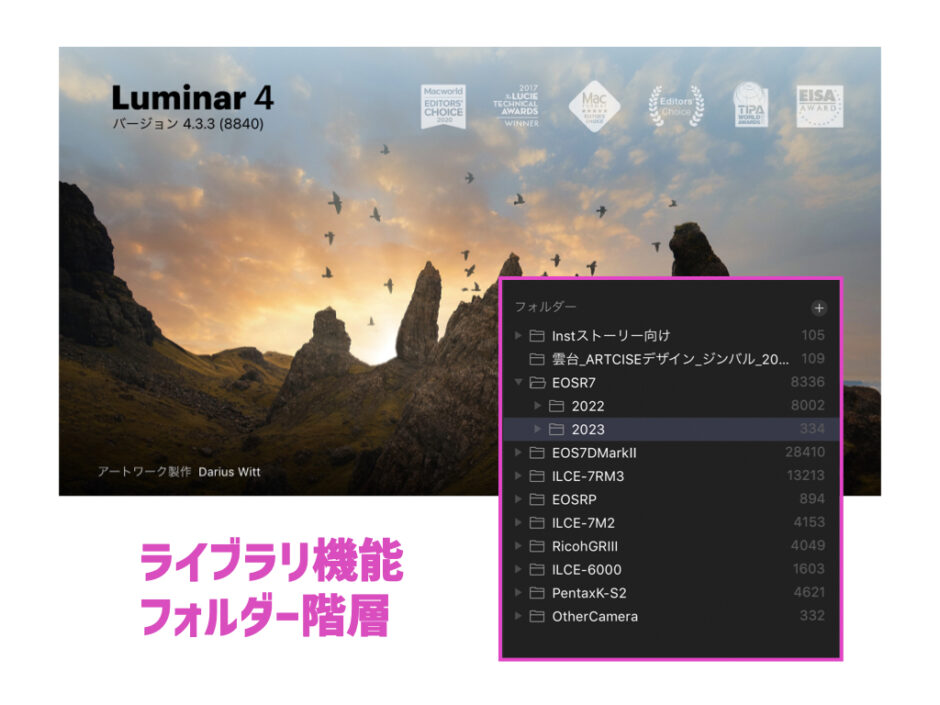Select the PentaxK-S2 folder row

pos(670,593)
